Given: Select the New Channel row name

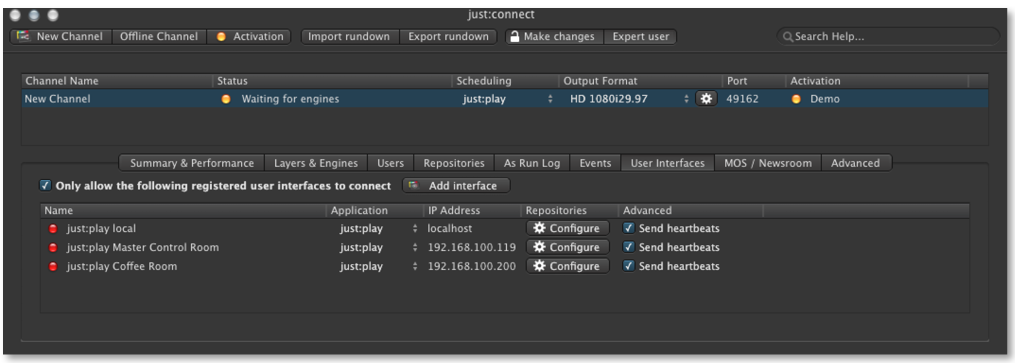Looking at the screenshot, I should pos(58,99).
